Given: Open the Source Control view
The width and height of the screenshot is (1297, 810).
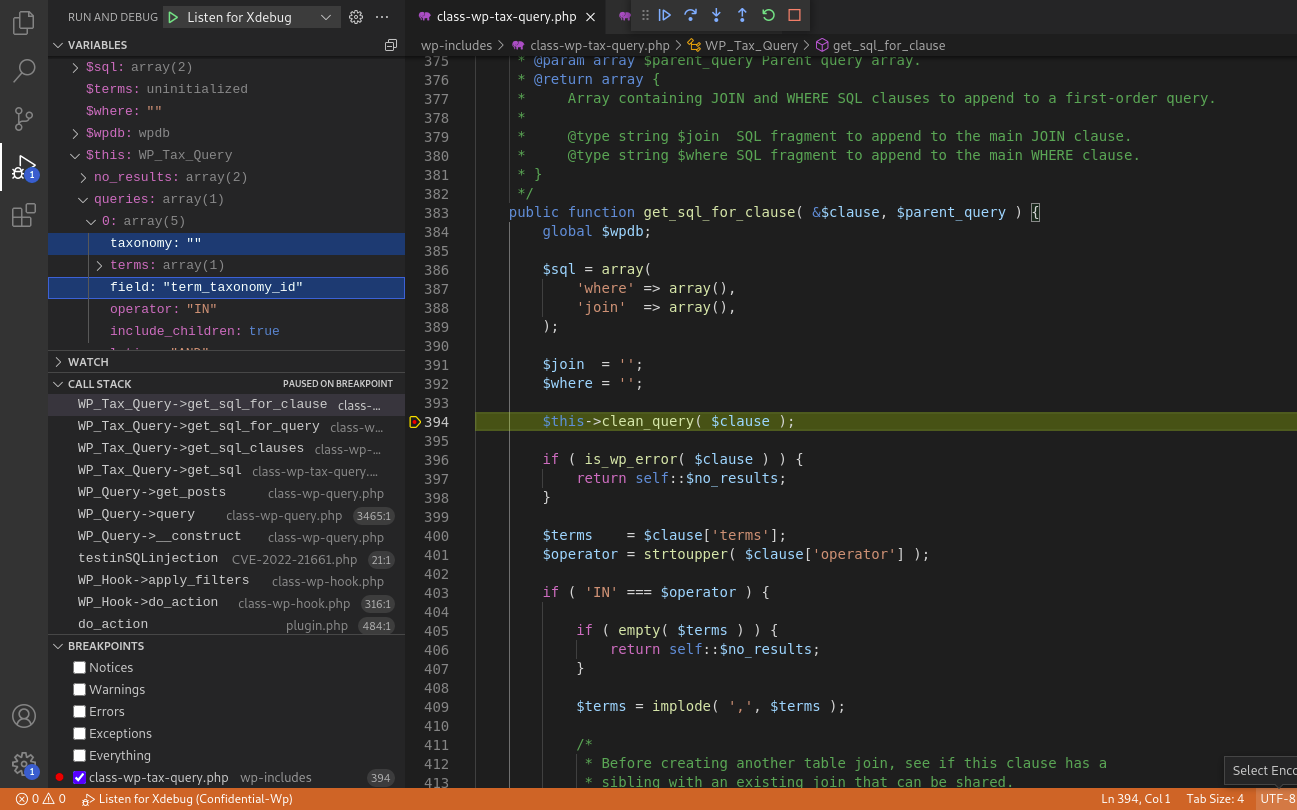Looking at the screenshot, I should click(23, 119).
